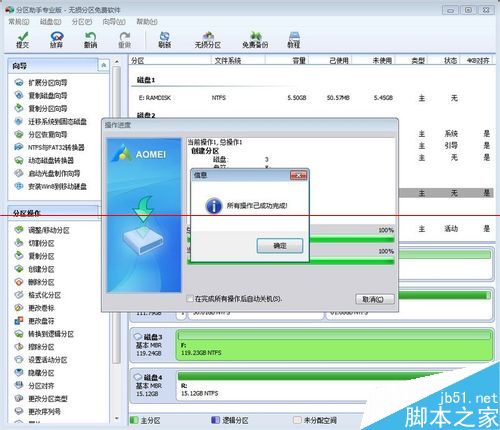The image size is (500, 430).
Task: Open the 帮助 menu
Action: [x=147, y=22]
